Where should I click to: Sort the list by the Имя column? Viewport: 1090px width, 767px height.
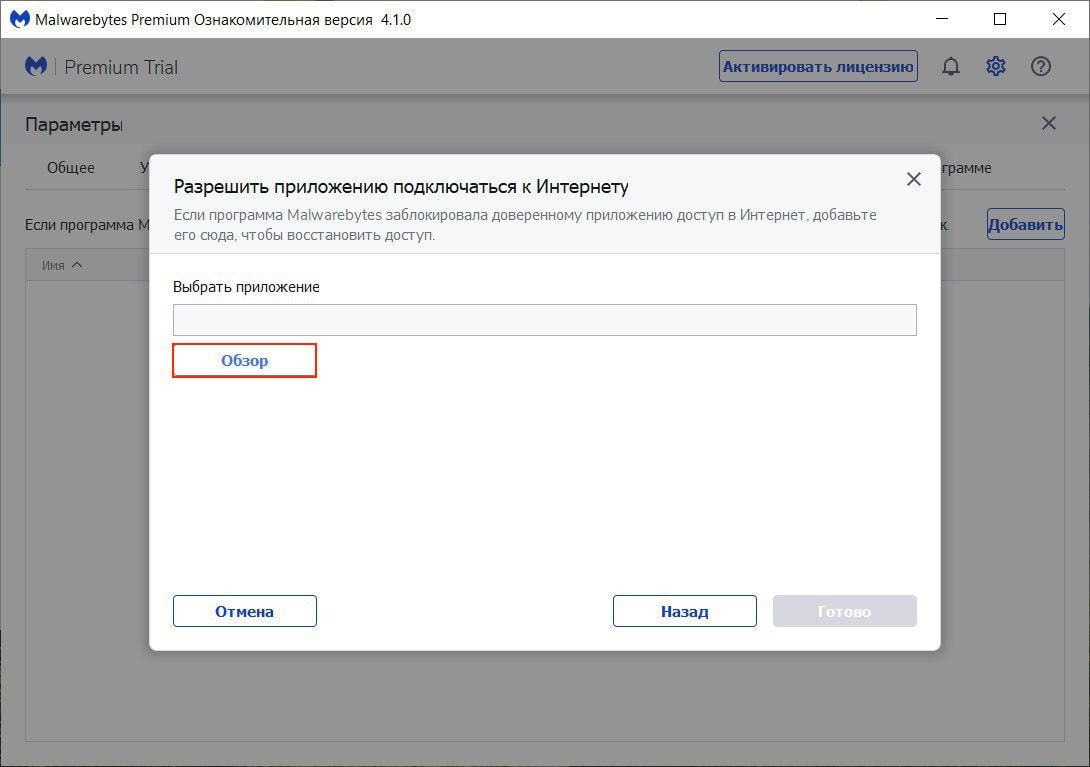click(x=62, y=266)
